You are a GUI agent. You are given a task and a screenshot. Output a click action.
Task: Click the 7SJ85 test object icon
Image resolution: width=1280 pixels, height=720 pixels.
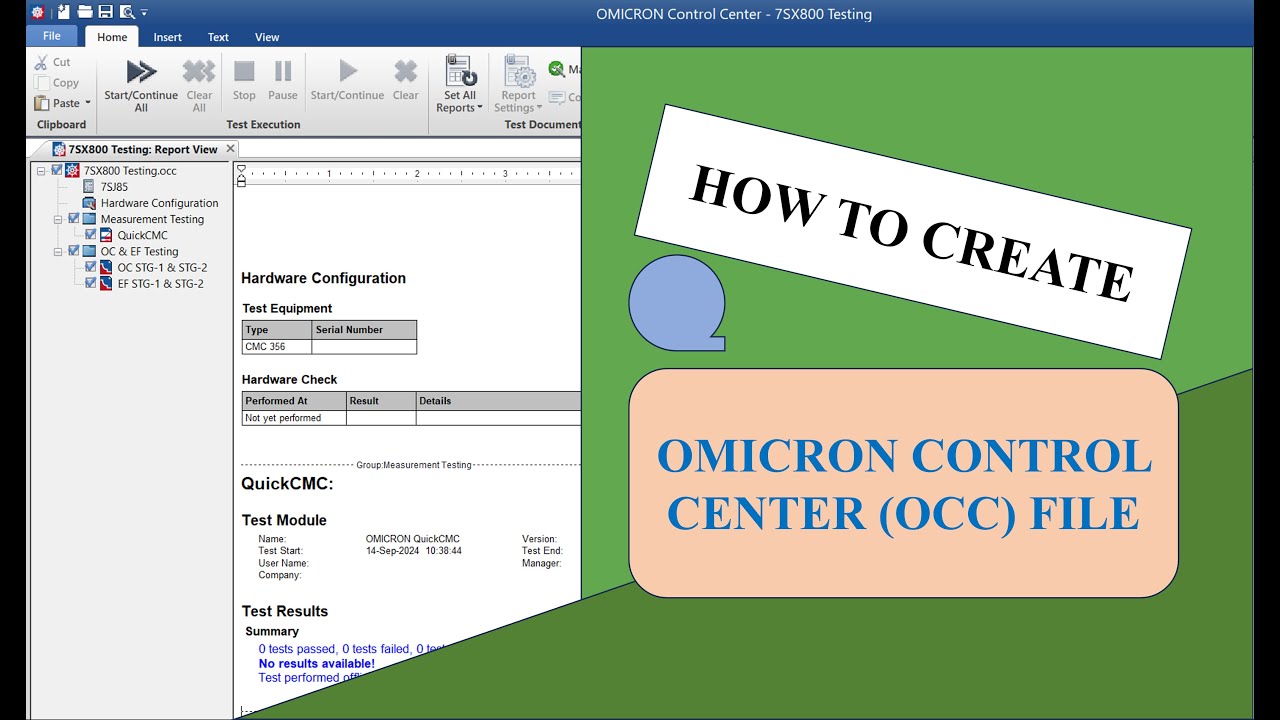[89, 187]
